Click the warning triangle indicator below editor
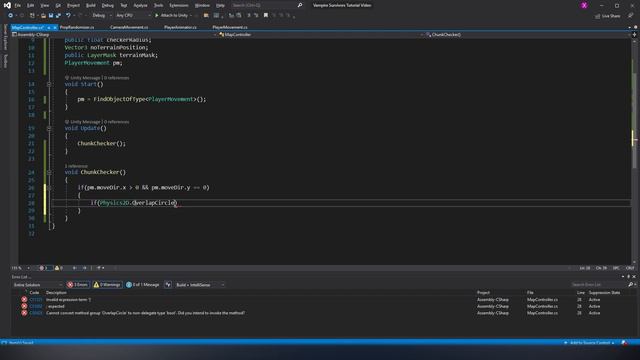The image size is (640, 360). 58,268
